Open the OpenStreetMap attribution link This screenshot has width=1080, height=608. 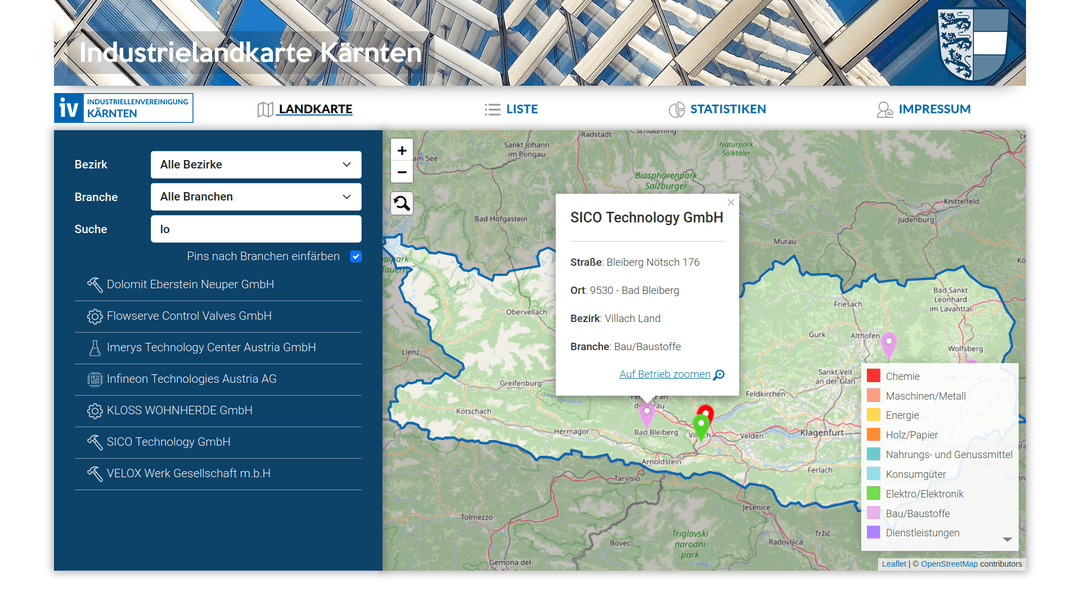[x=949, y=564]
